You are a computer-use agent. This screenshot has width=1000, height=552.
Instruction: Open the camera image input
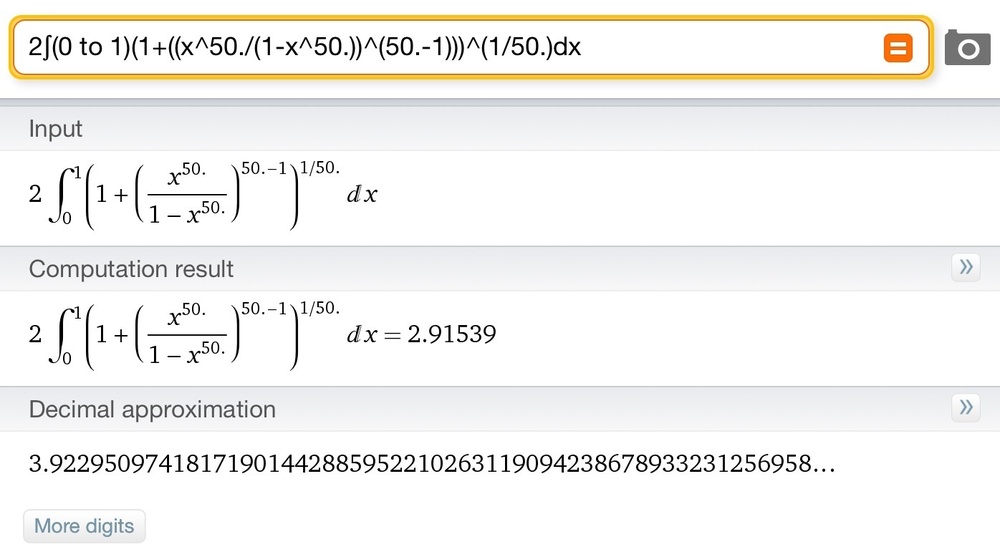pos(967,47)
